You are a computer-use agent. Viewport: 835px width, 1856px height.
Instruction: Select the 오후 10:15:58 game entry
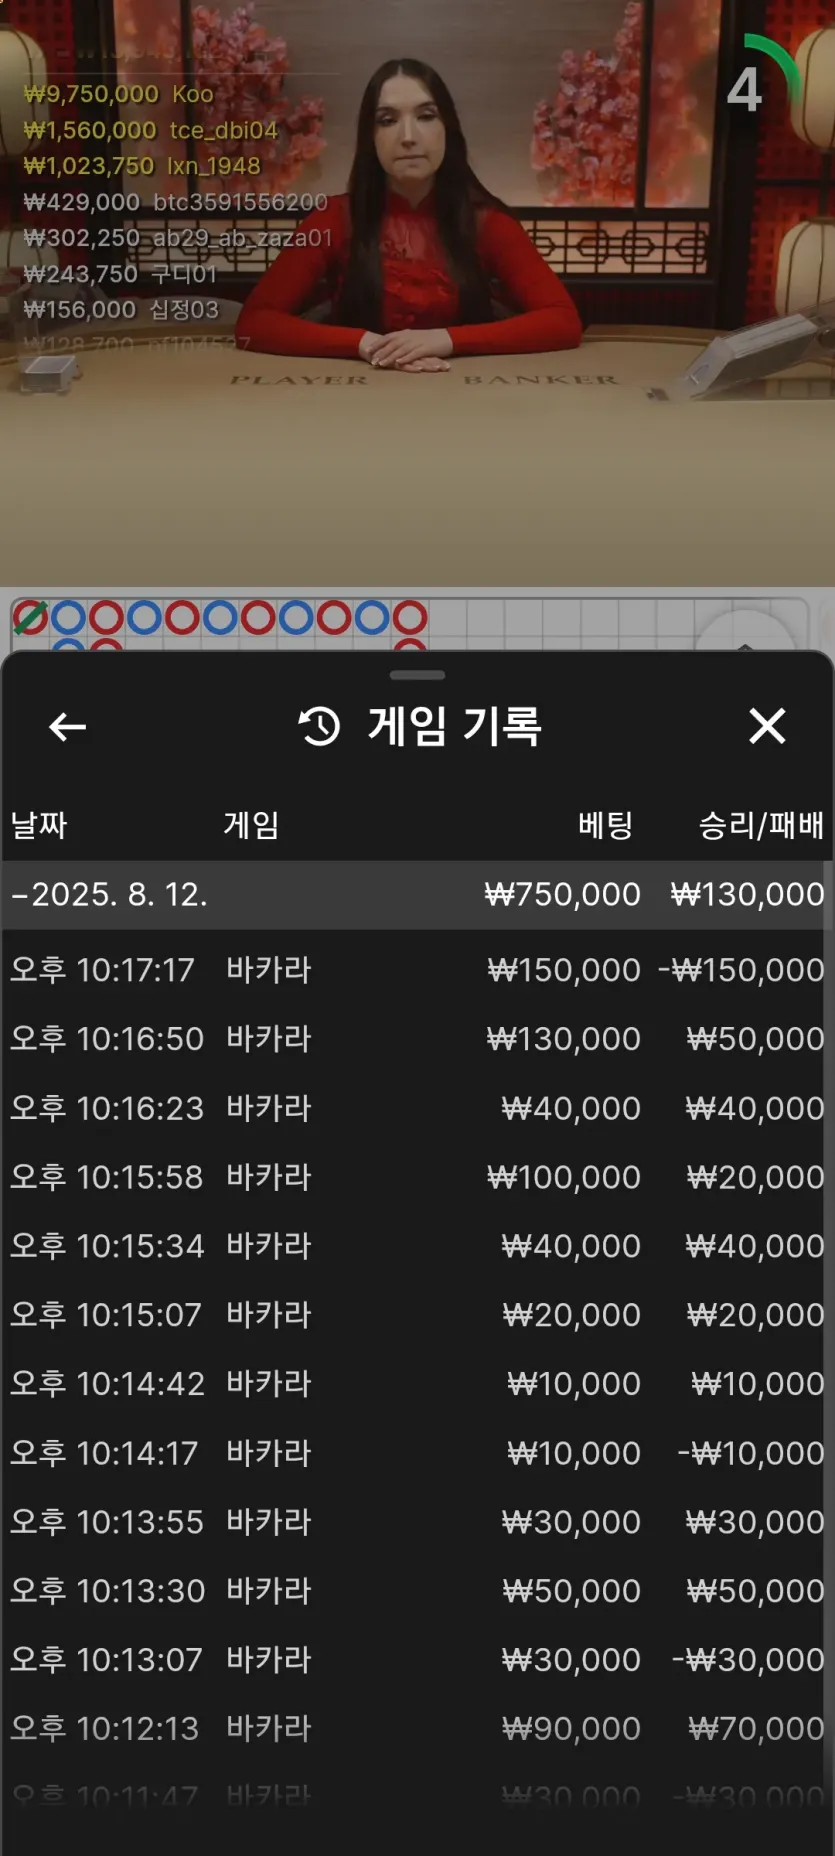[417, 1177]
